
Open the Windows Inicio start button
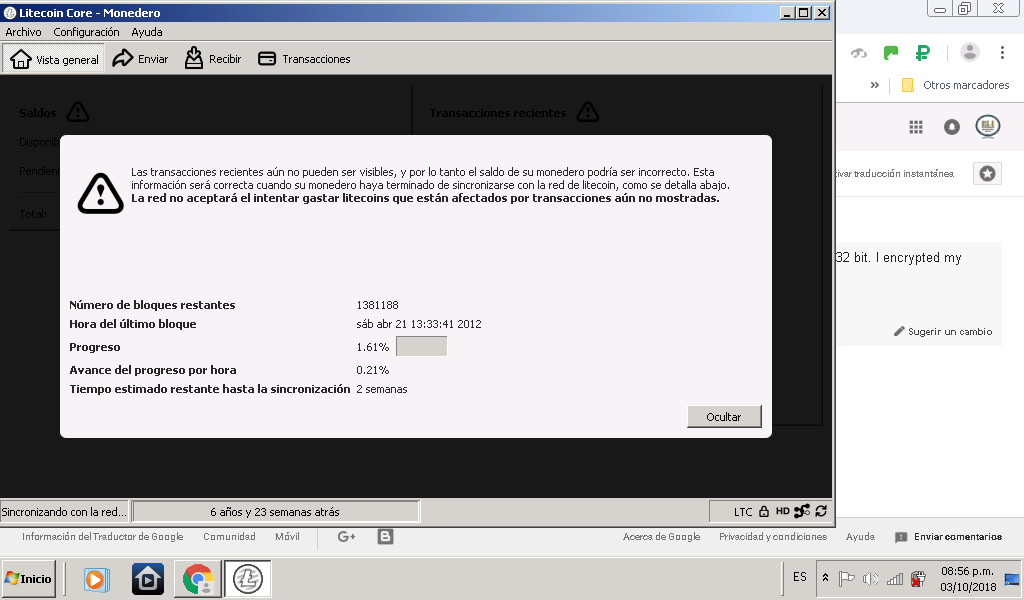[29, 578]
